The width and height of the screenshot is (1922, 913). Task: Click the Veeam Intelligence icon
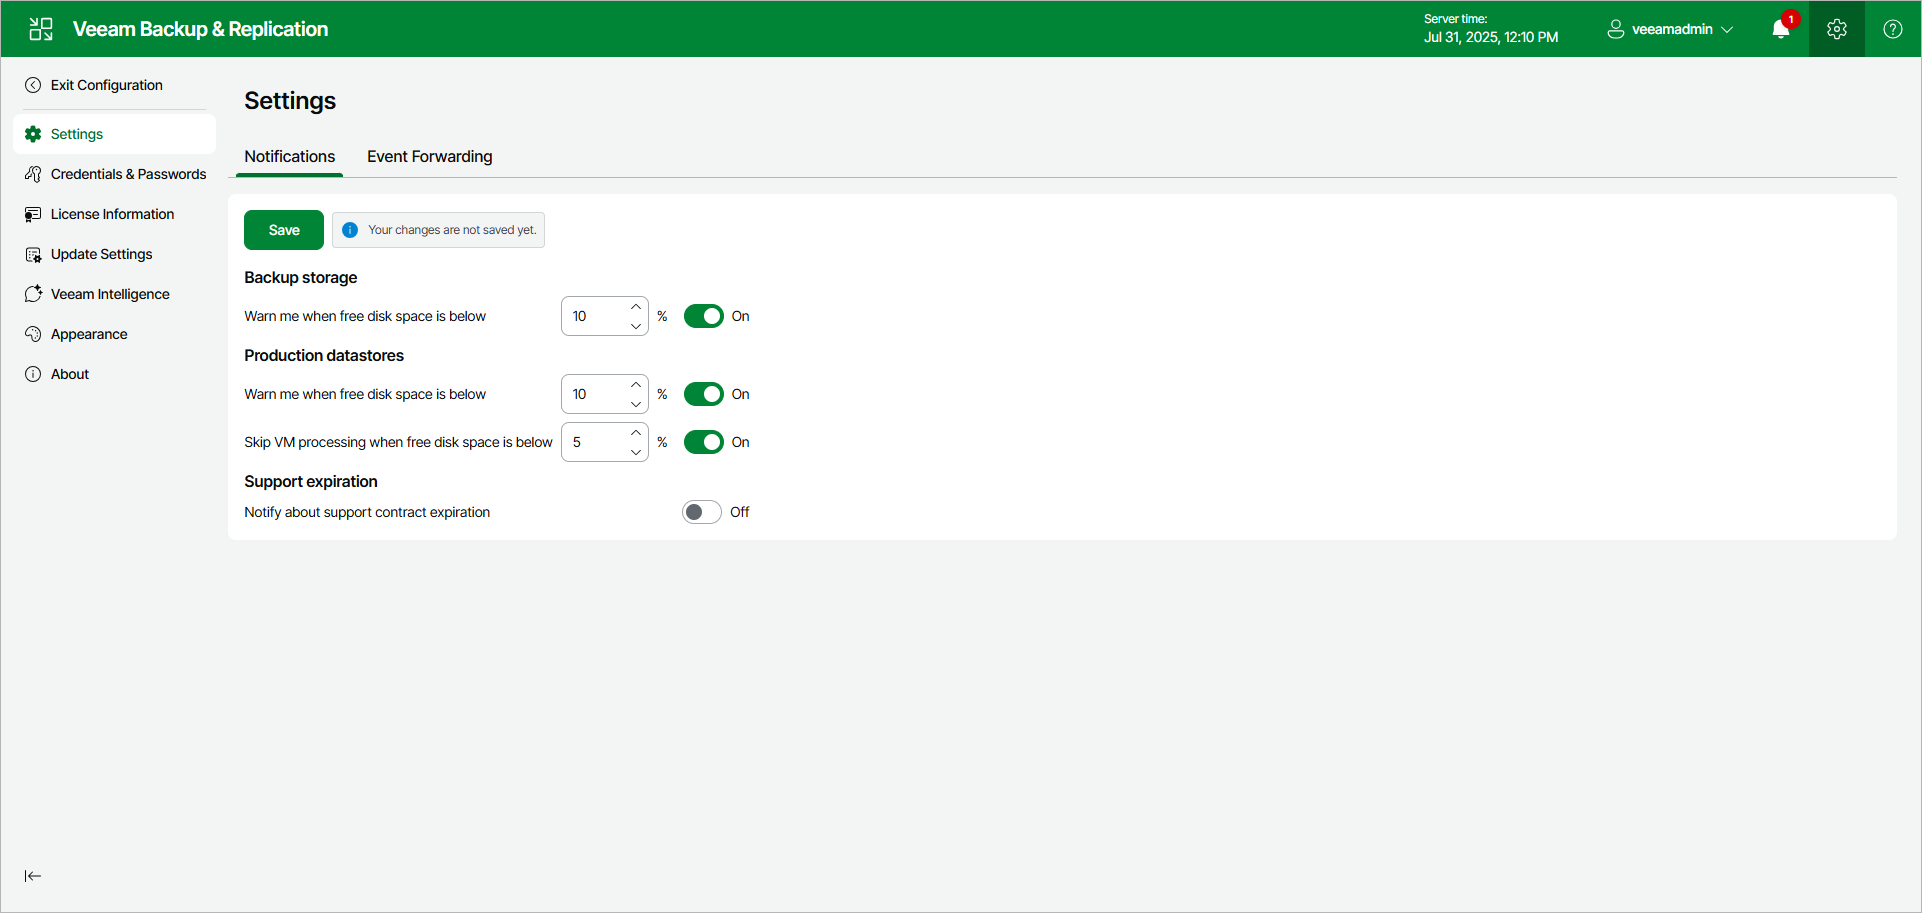coord(33,294)
